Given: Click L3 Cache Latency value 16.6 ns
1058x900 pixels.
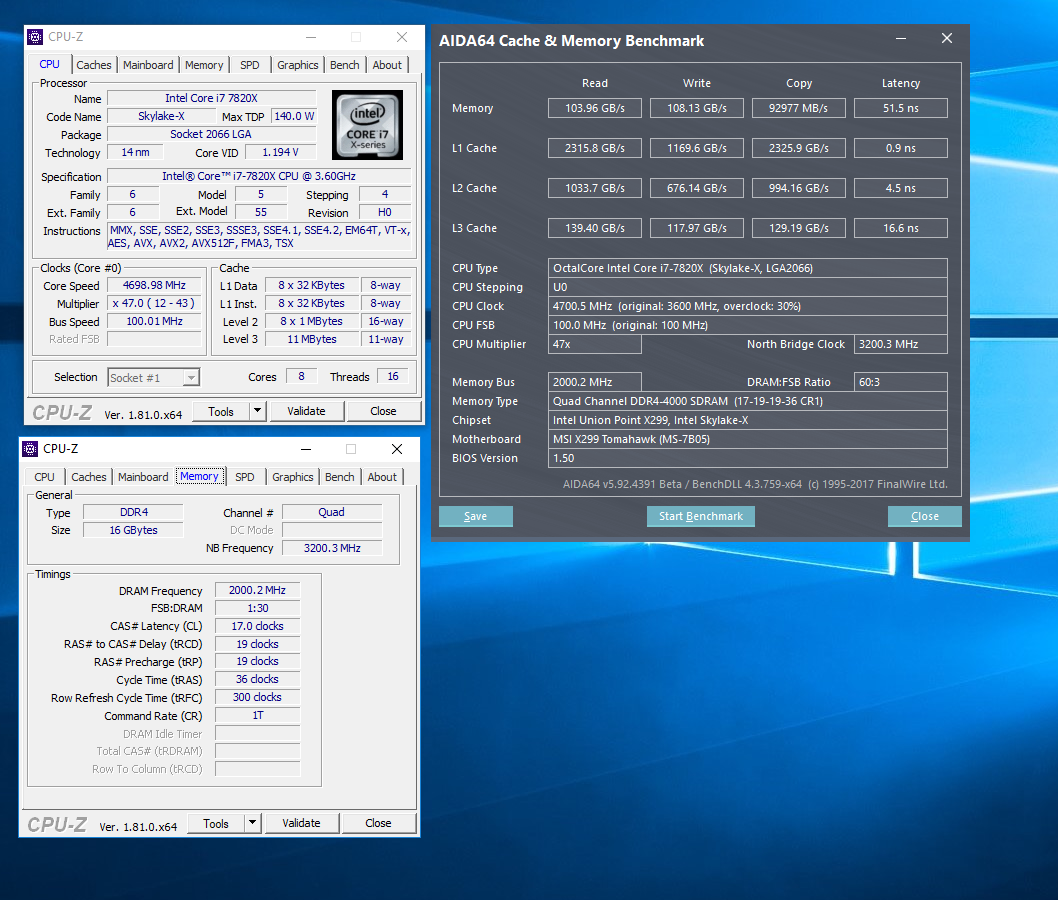Looking at the screenshot, I should (x=901, y=228).
